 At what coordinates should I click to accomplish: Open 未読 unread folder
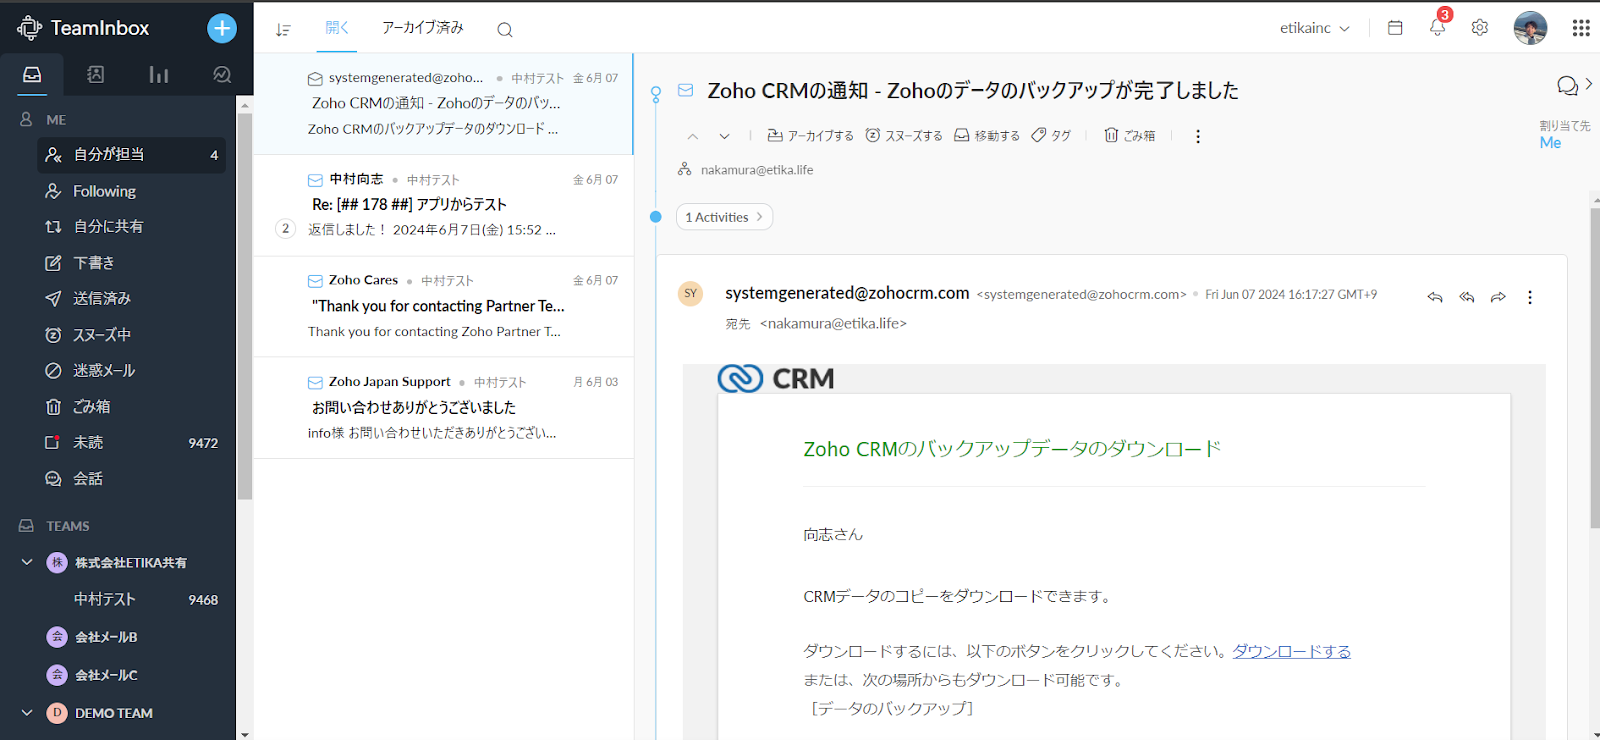132,443
